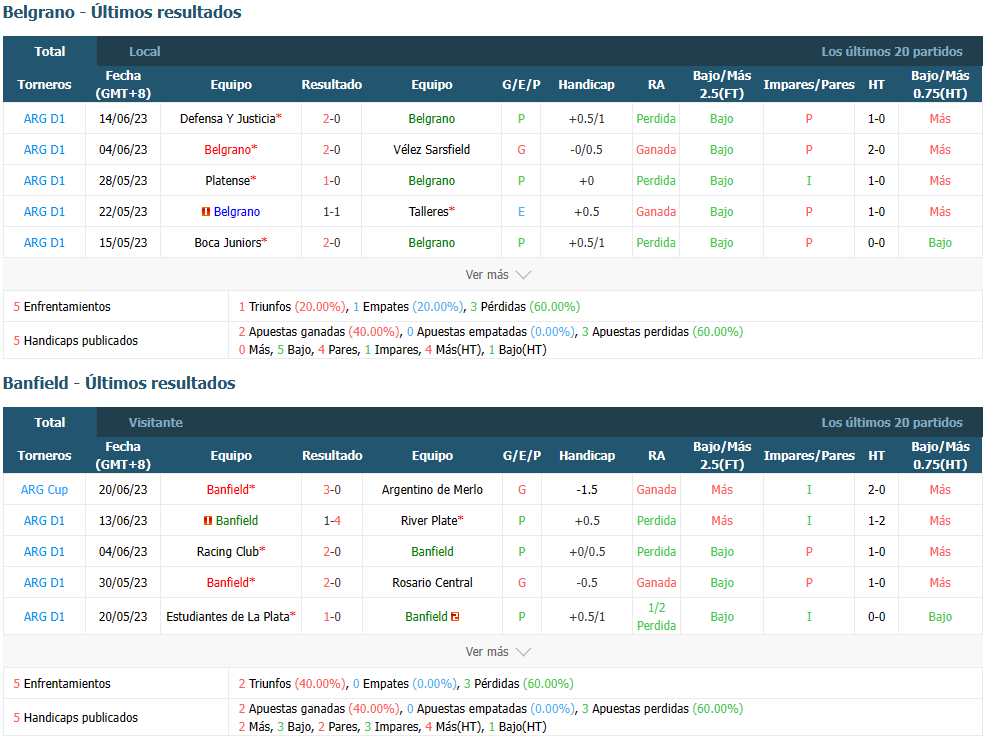This screenshot has height=741, width=989.
Task: Expand 'Ver más' under Belgrano results
Action: [498, 275]
